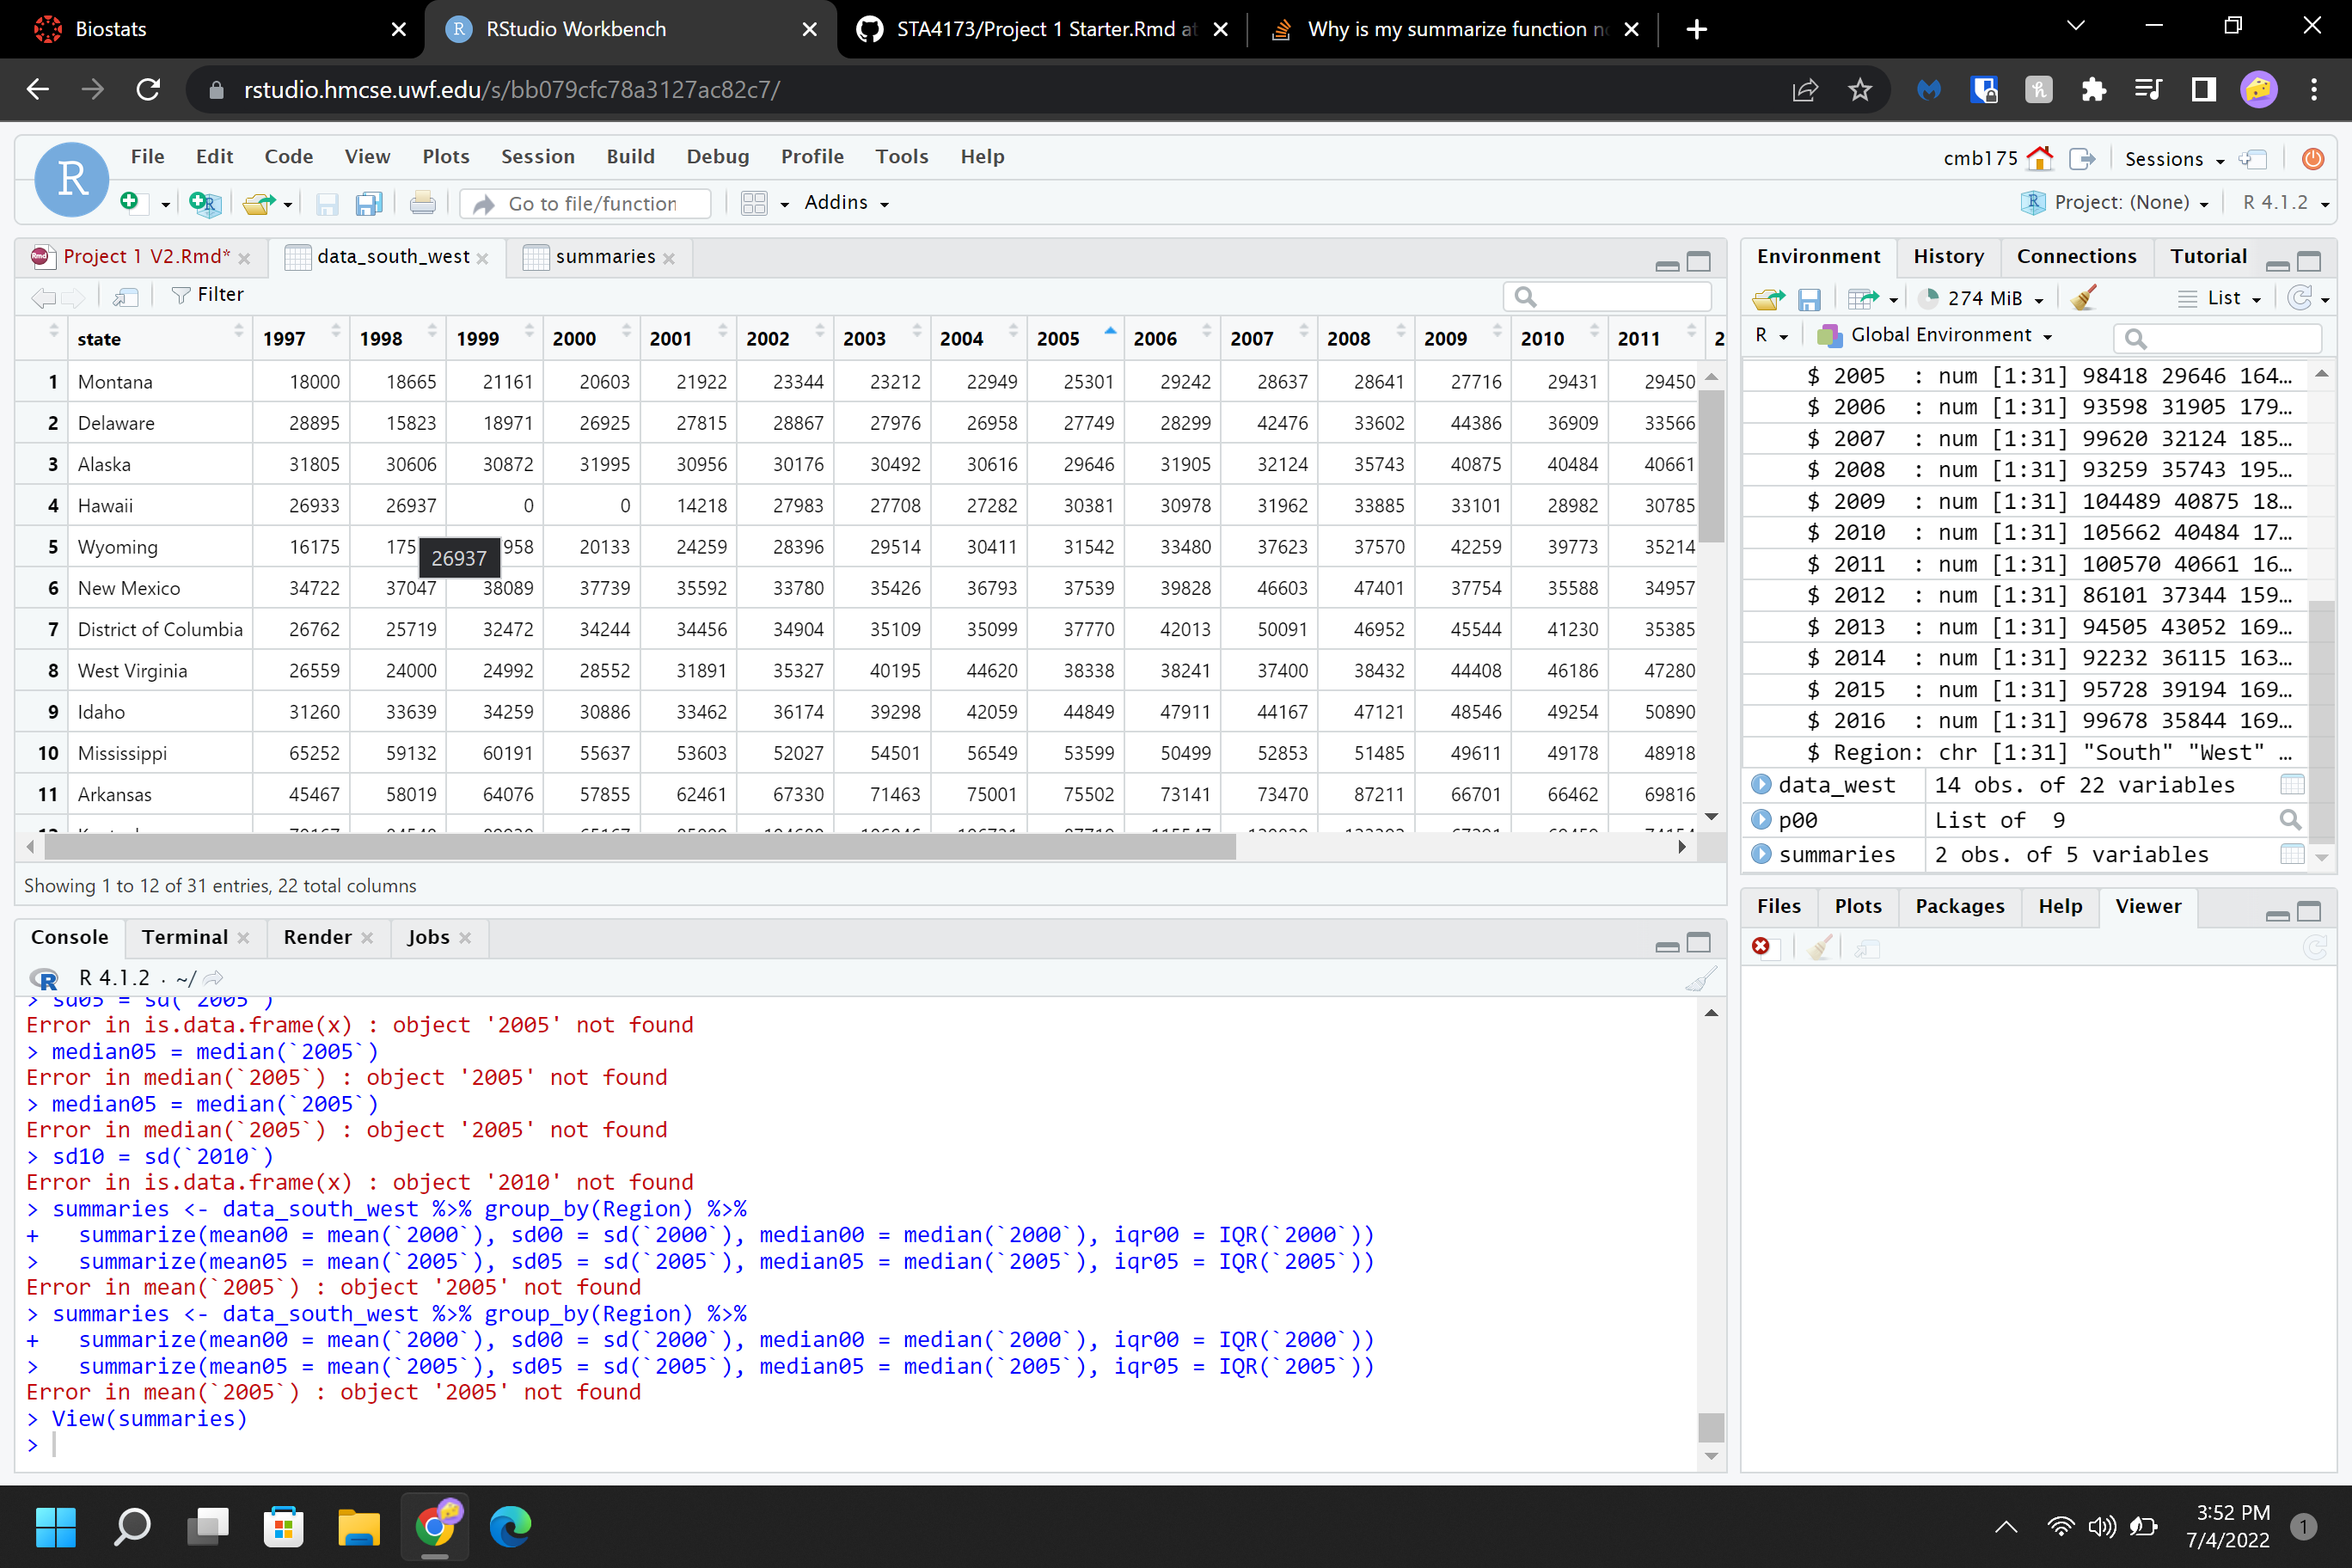Open the Global Environment dropdown
The image size is (2352, 1568).
pyautogui.click(x=1935, y=335)
